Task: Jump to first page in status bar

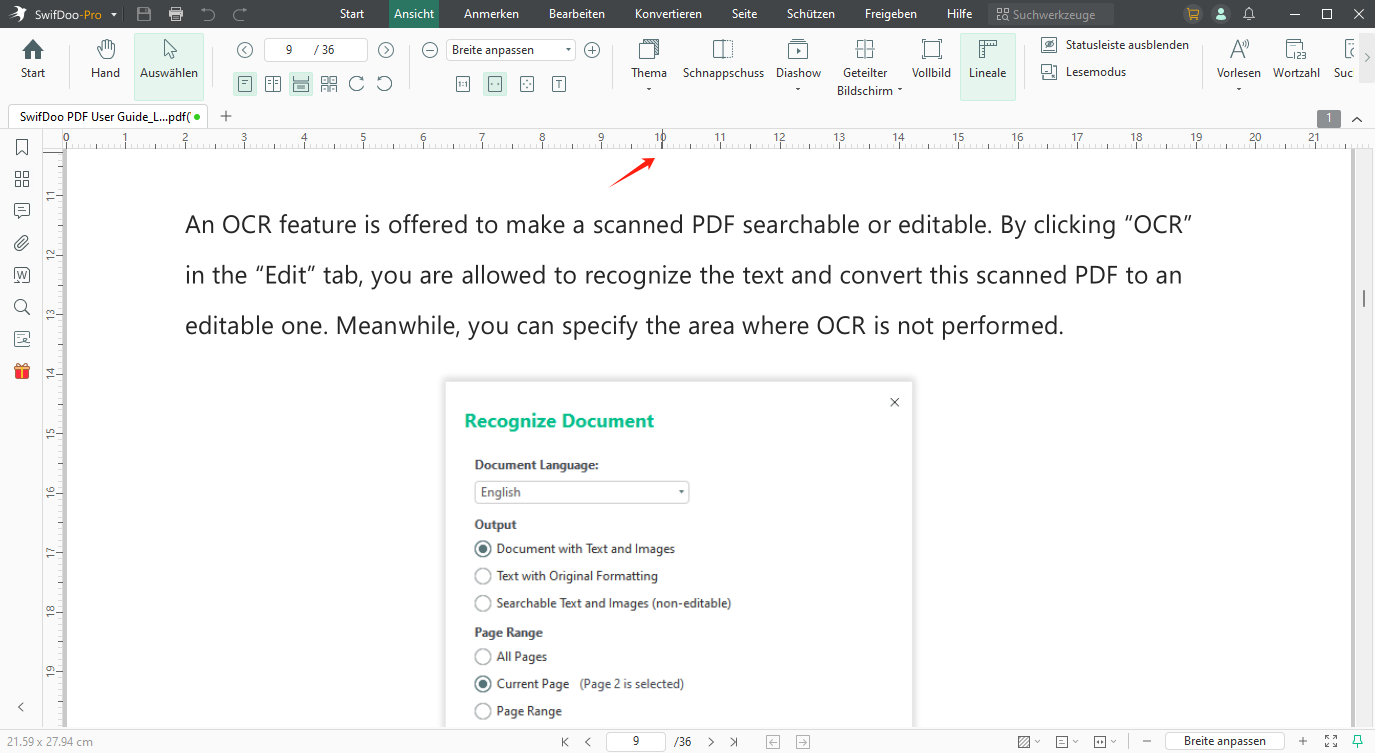Action: [565, 742]
